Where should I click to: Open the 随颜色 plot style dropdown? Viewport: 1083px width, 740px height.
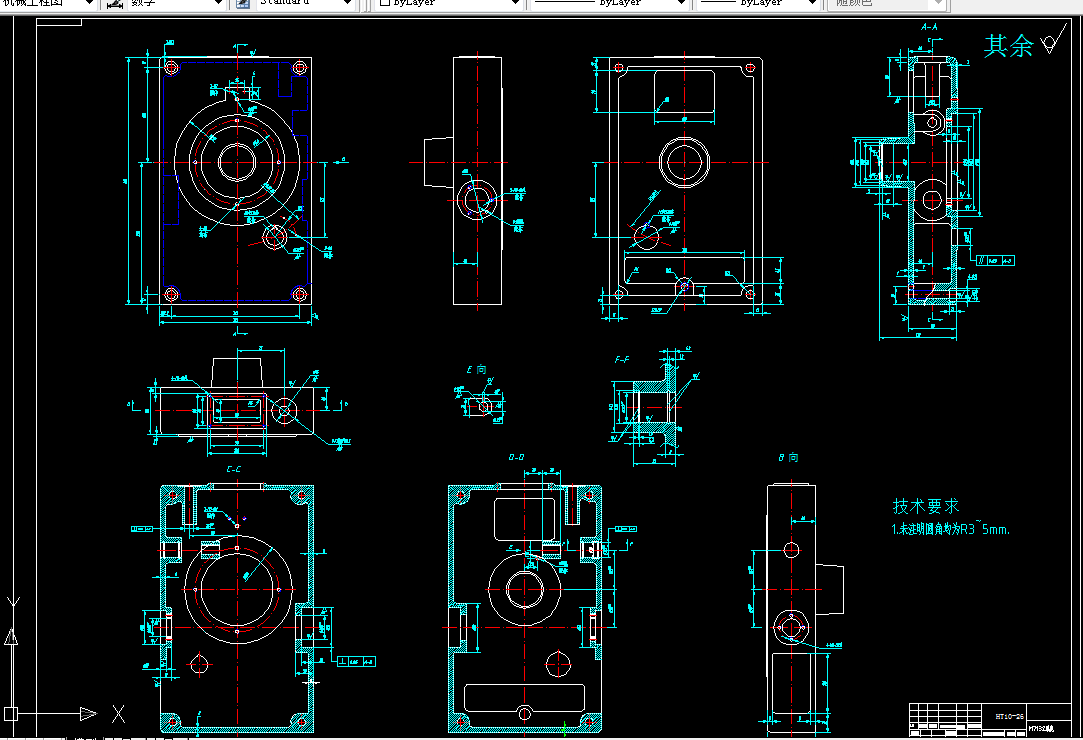tap(937, 3)
